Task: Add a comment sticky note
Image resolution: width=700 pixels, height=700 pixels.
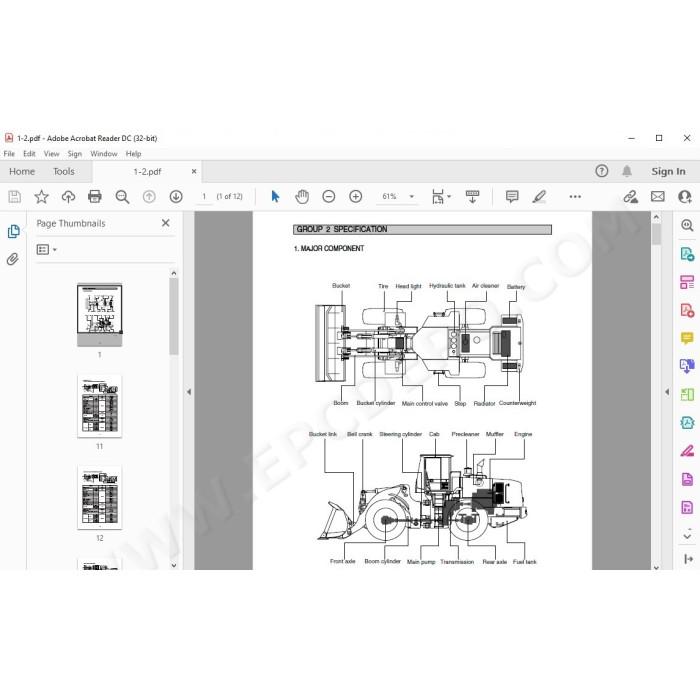Action: (x=512, y=196)
